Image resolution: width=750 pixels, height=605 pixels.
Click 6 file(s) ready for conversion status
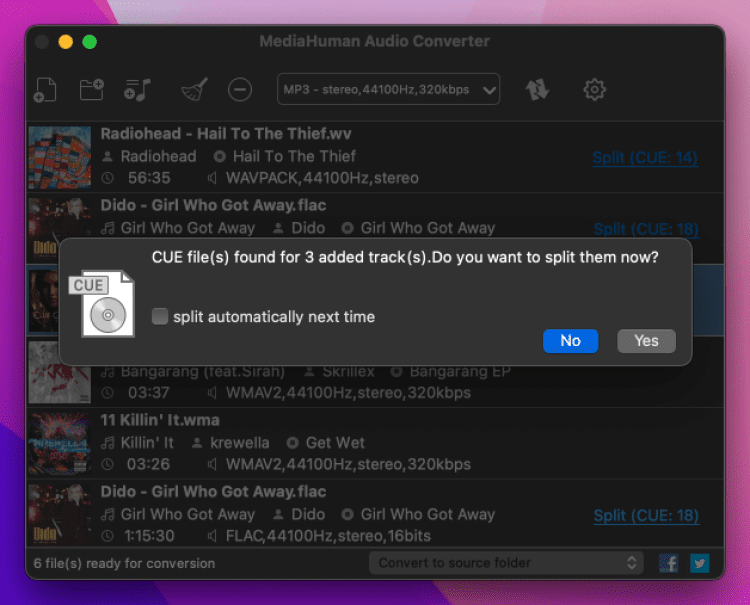(x=124, y=563)
